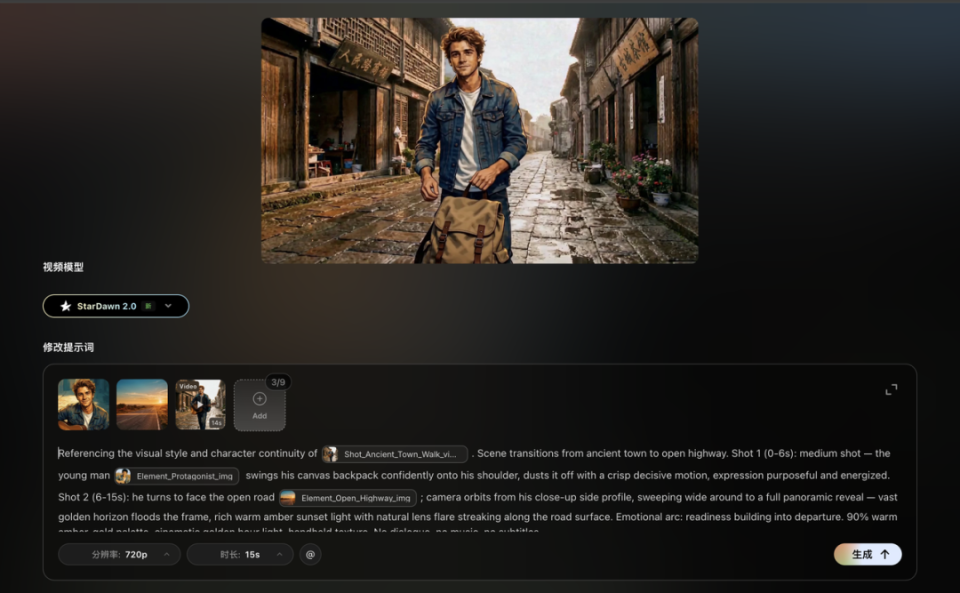Open the StarDawn 2.0 model dropdown
The height and width of the screenshot is (593, 960).
pos(116,306)
